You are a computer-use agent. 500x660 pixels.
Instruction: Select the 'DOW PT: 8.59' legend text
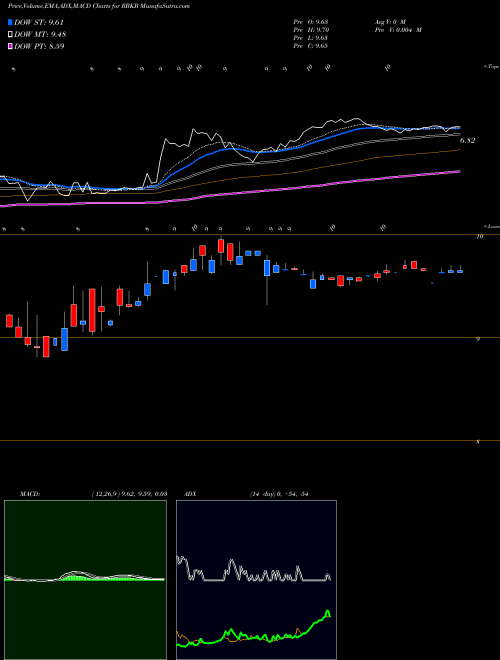point(39,46)
